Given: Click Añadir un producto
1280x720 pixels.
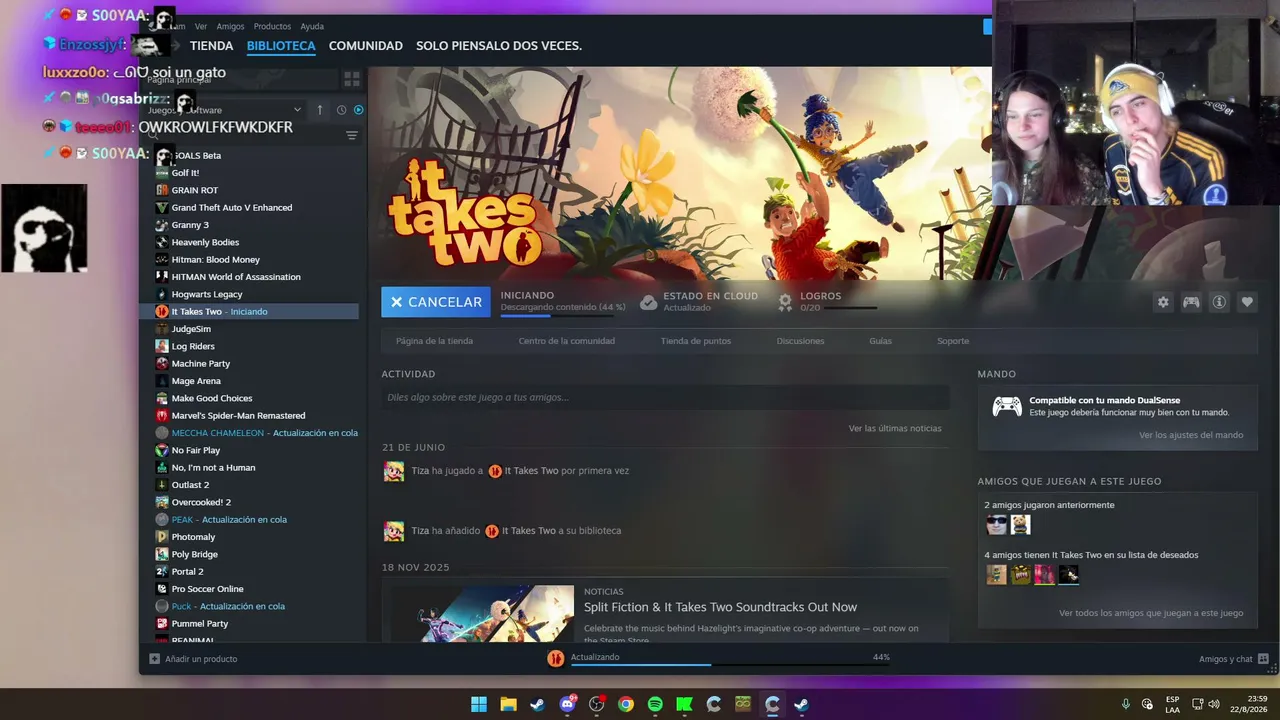Looking at the screenshot, I should (201, 659).
